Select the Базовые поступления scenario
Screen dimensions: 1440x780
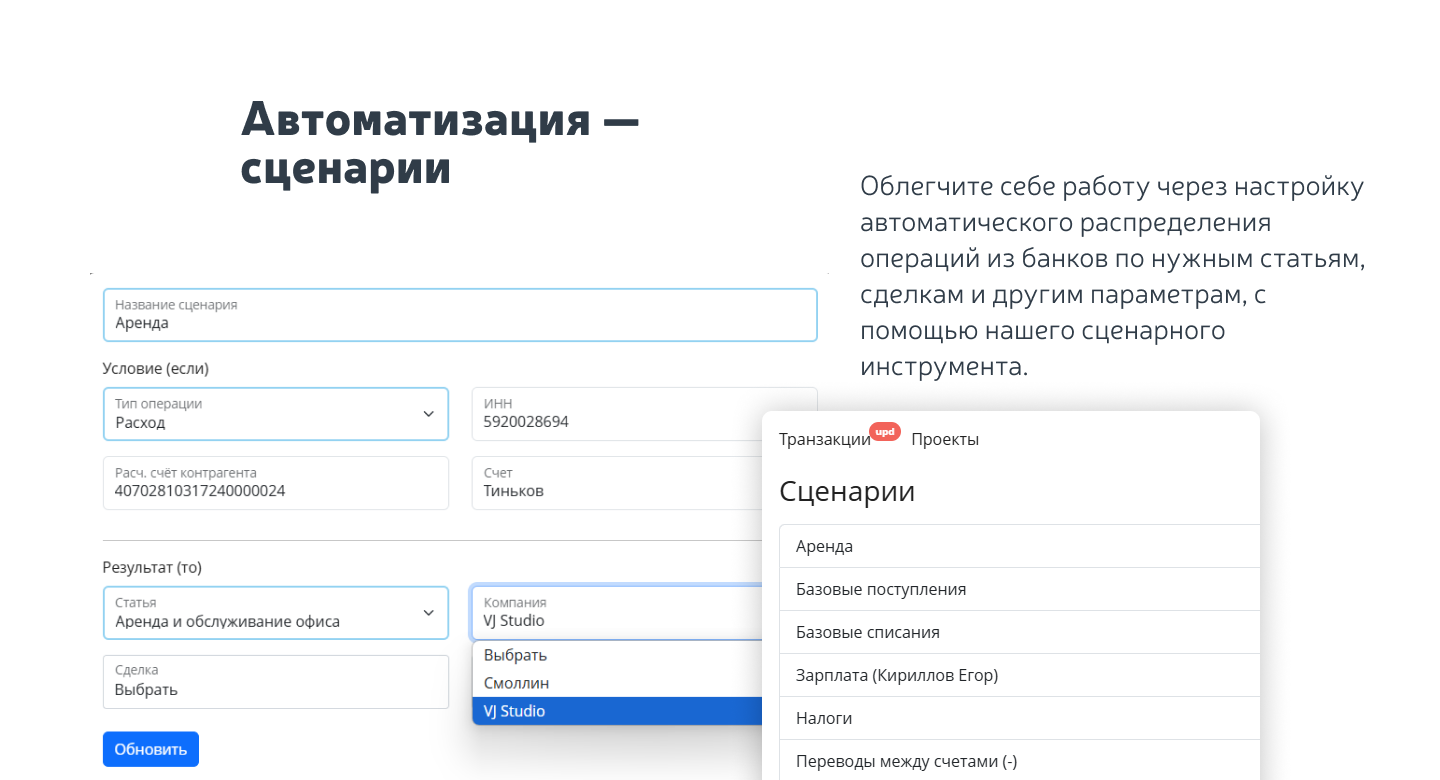point(1018,589)
